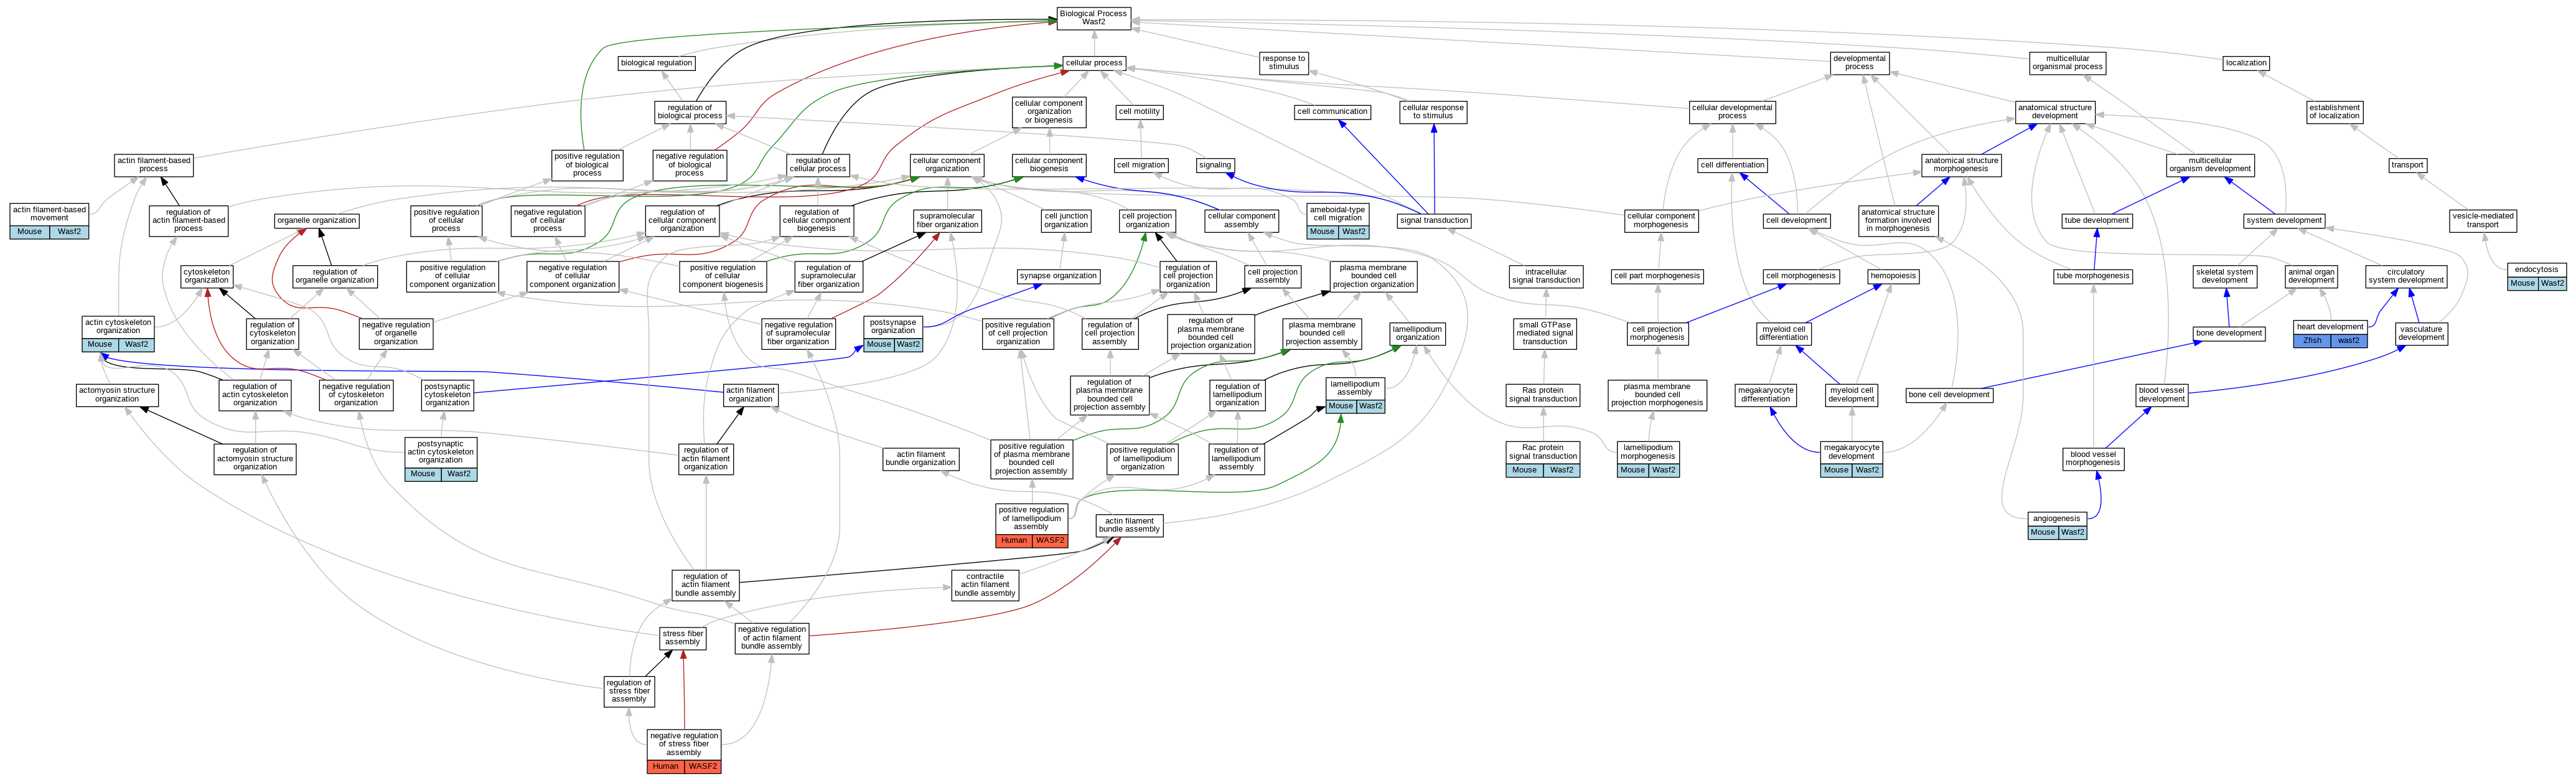Click the 'hemopoiesis' node

(x=1893, y=276)
